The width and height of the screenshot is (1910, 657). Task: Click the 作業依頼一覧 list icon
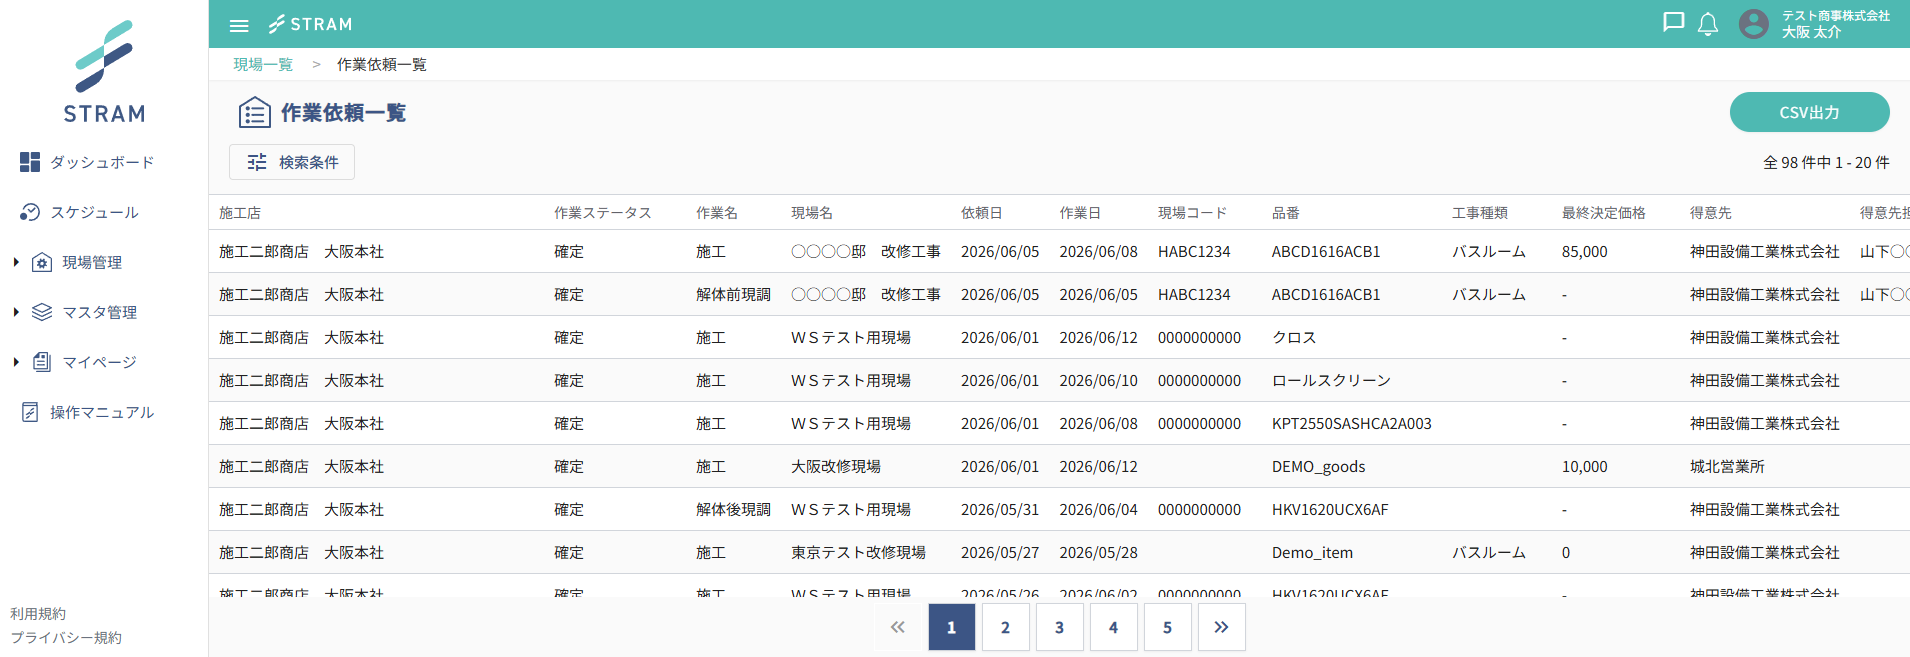click(x=254, y=112)
